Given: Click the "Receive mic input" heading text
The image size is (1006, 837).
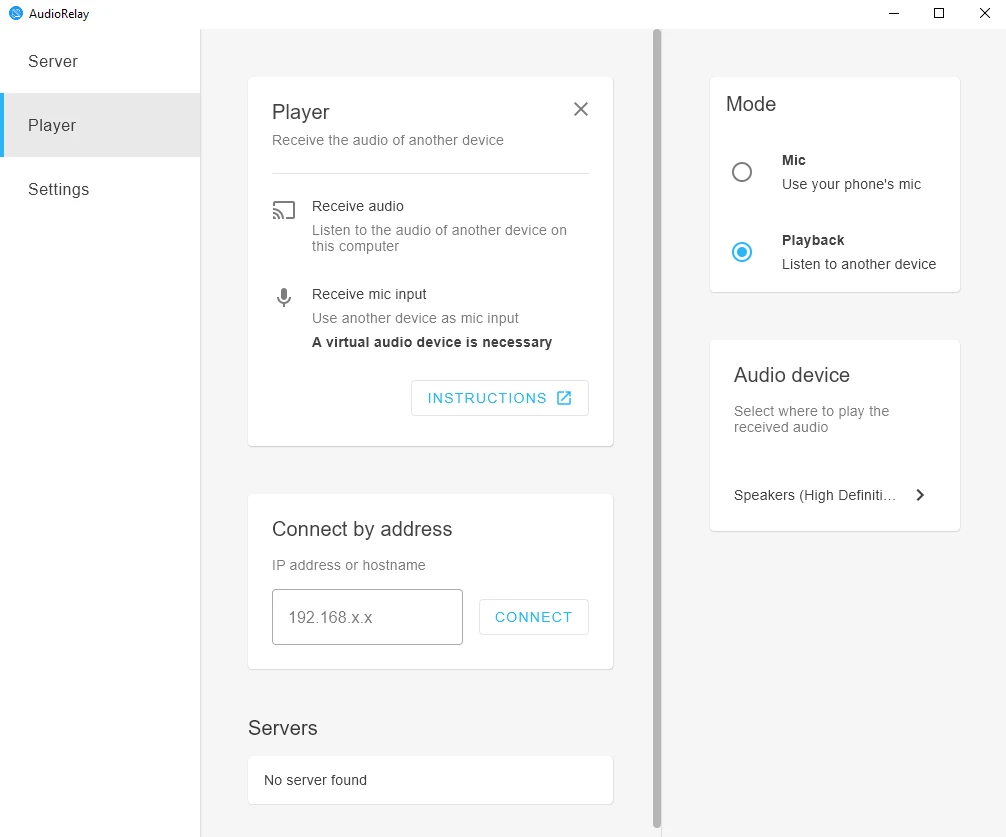Looking at the screenshot, I should tap(369, 294).
